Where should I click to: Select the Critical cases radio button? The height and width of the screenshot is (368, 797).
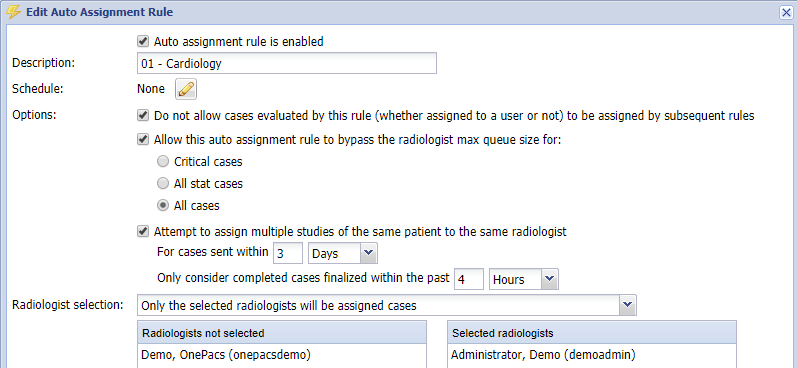click(163, 162)
